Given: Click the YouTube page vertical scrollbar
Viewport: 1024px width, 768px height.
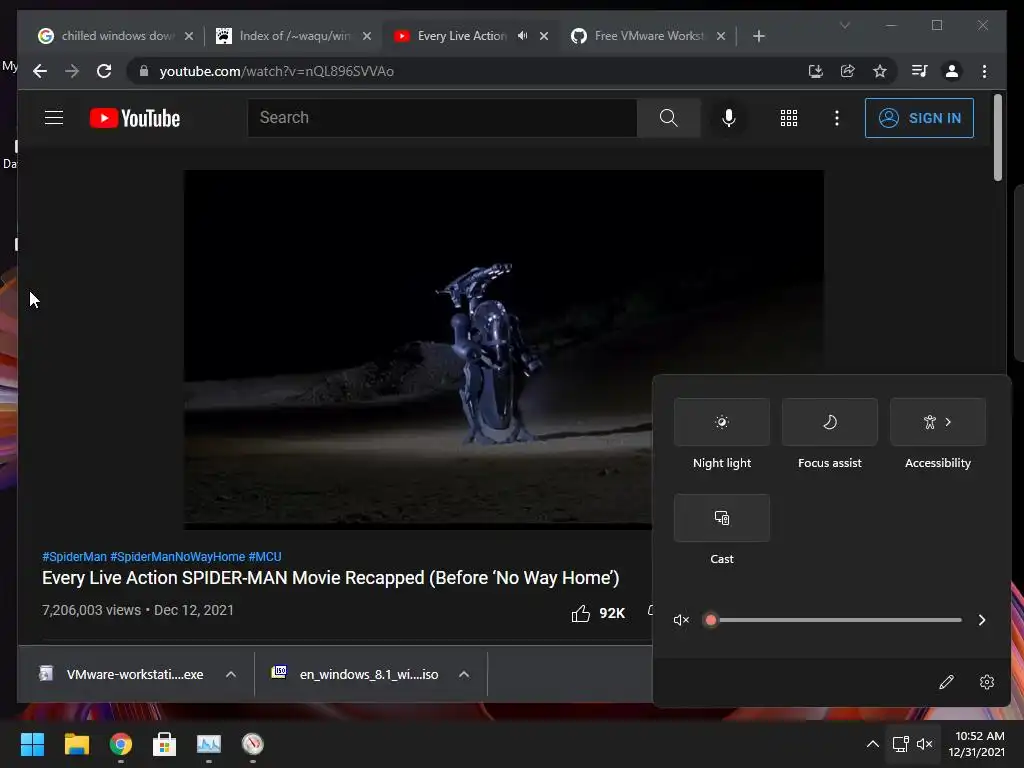Looking at the screenshot, I should 997,137.
